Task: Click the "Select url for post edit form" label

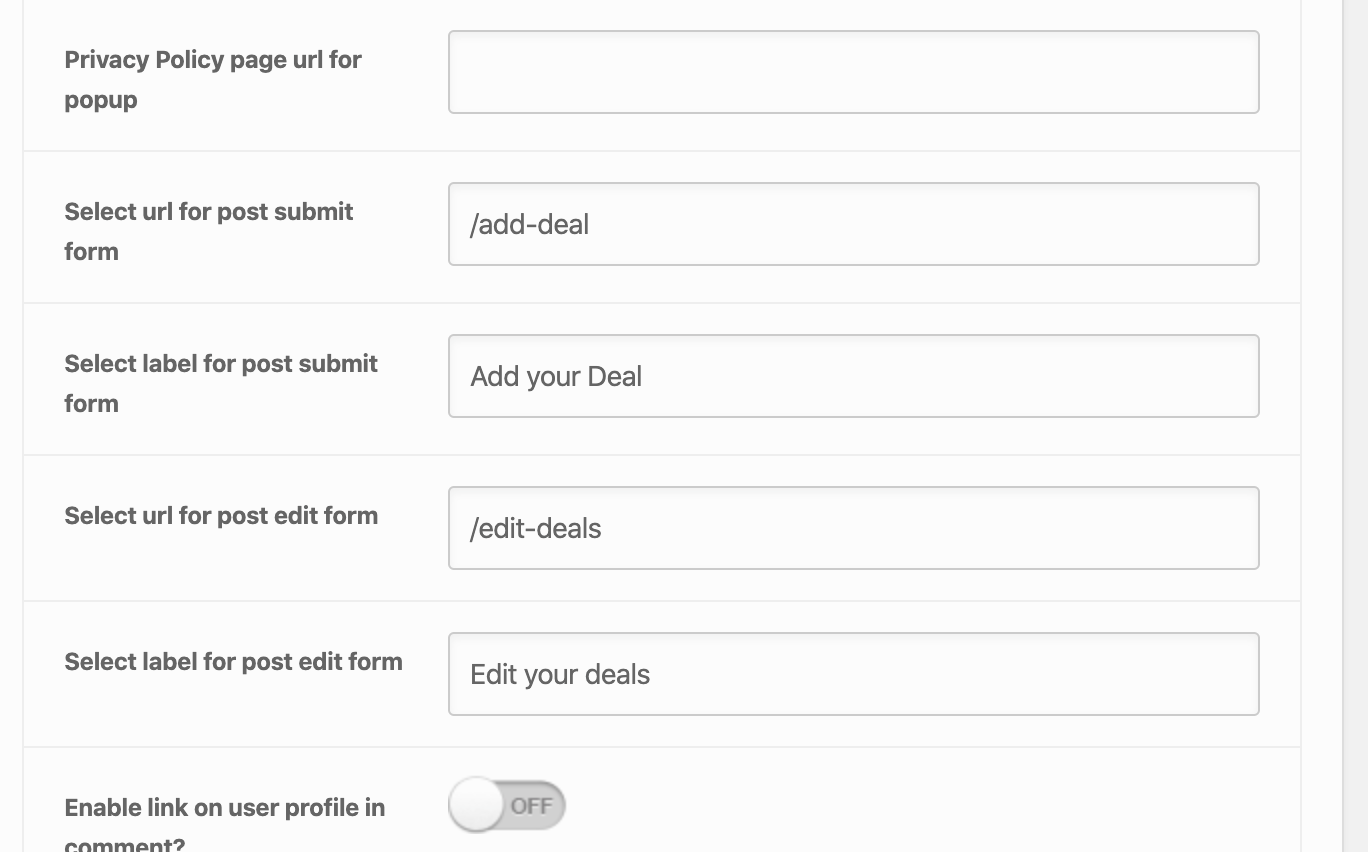Action: click(221, 516)
